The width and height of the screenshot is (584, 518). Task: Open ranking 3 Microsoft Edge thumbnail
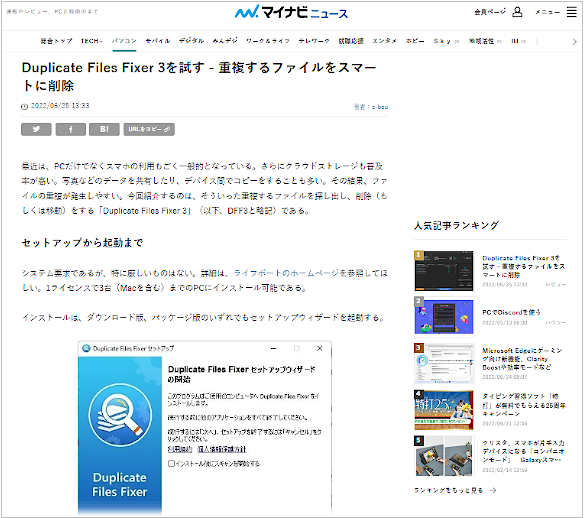point(444,363)
